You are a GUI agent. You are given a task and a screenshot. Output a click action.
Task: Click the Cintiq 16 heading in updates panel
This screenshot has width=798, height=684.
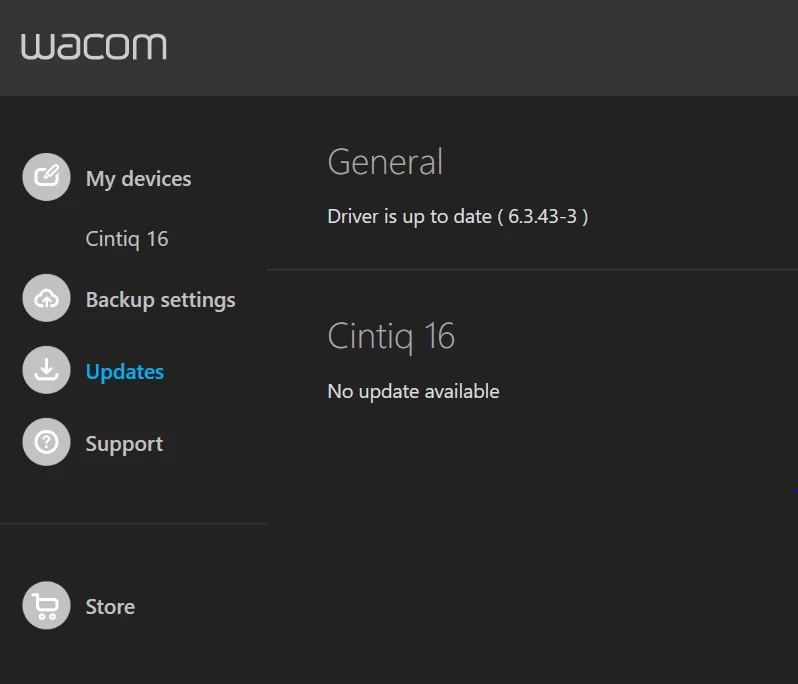tap(391, 336)
